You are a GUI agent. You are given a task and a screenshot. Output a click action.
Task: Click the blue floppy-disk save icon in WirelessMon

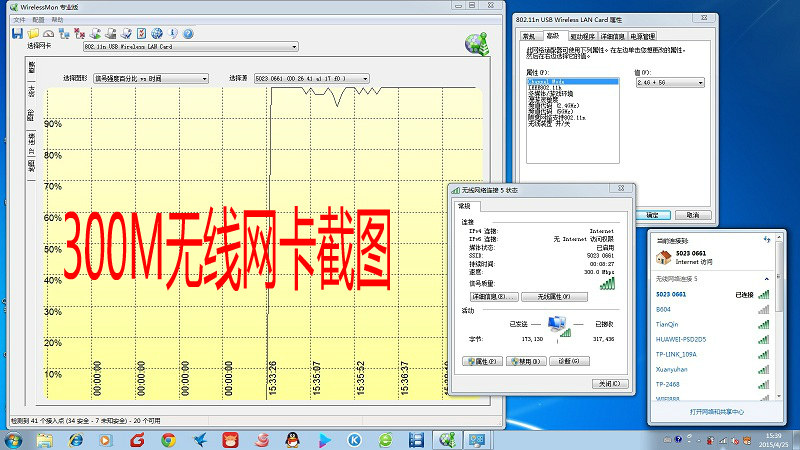click(17, 34)
